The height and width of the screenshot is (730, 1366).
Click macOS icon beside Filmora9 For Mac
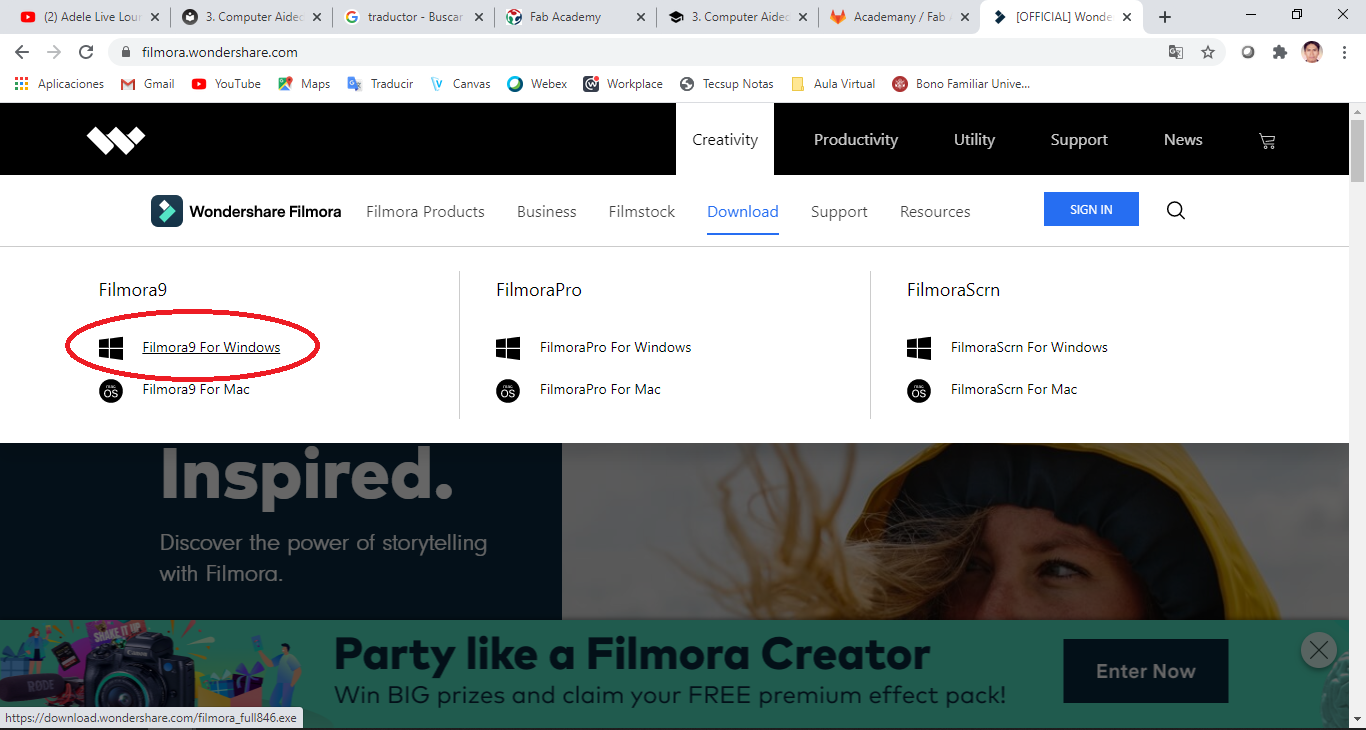pyautogui.click(x=111, y=390)
